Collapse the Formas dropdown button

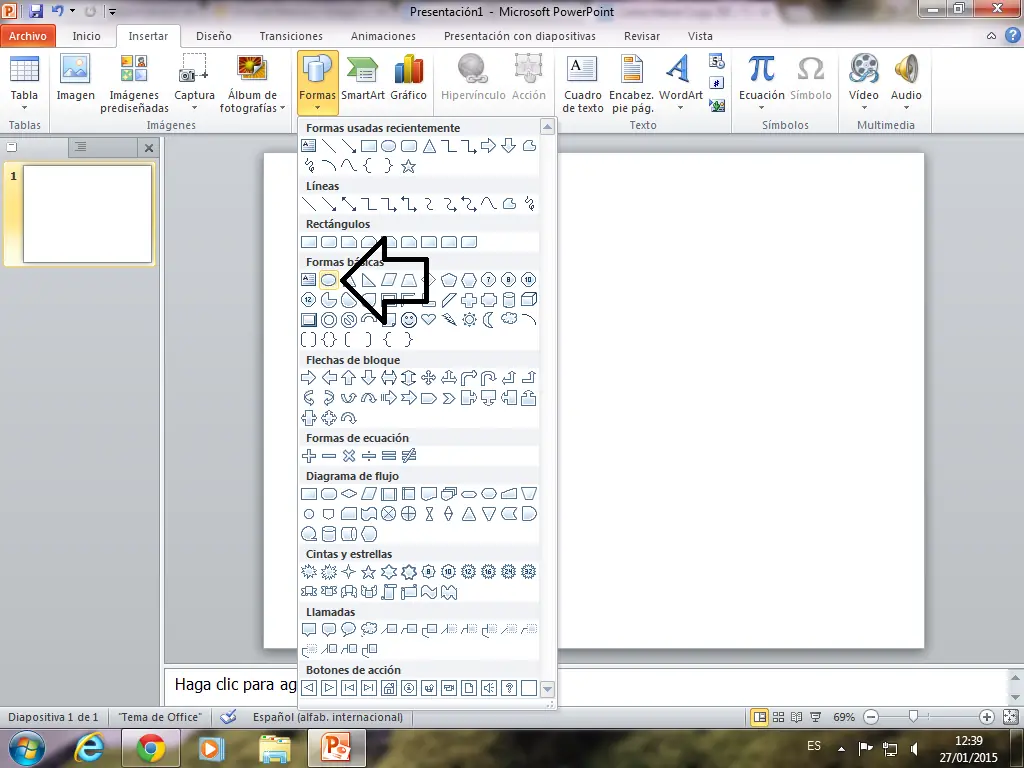(x=317, y=83)
